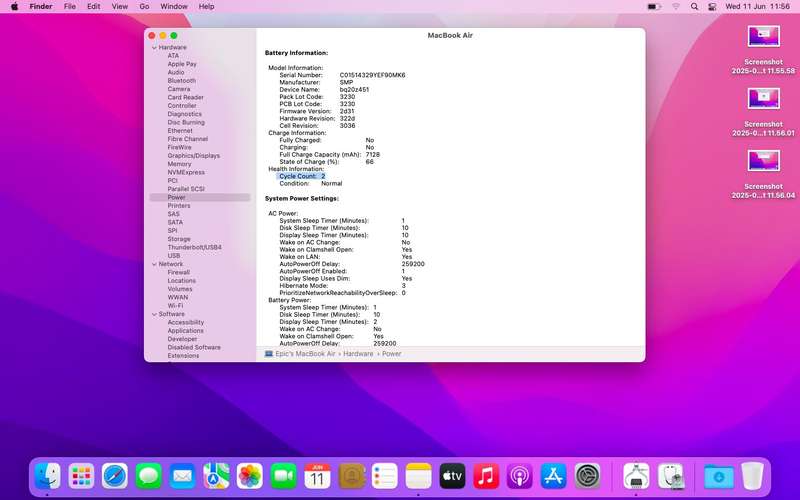
Task: Select Firewall under Network
Action: pyautogui.click(x=179, y=272)
